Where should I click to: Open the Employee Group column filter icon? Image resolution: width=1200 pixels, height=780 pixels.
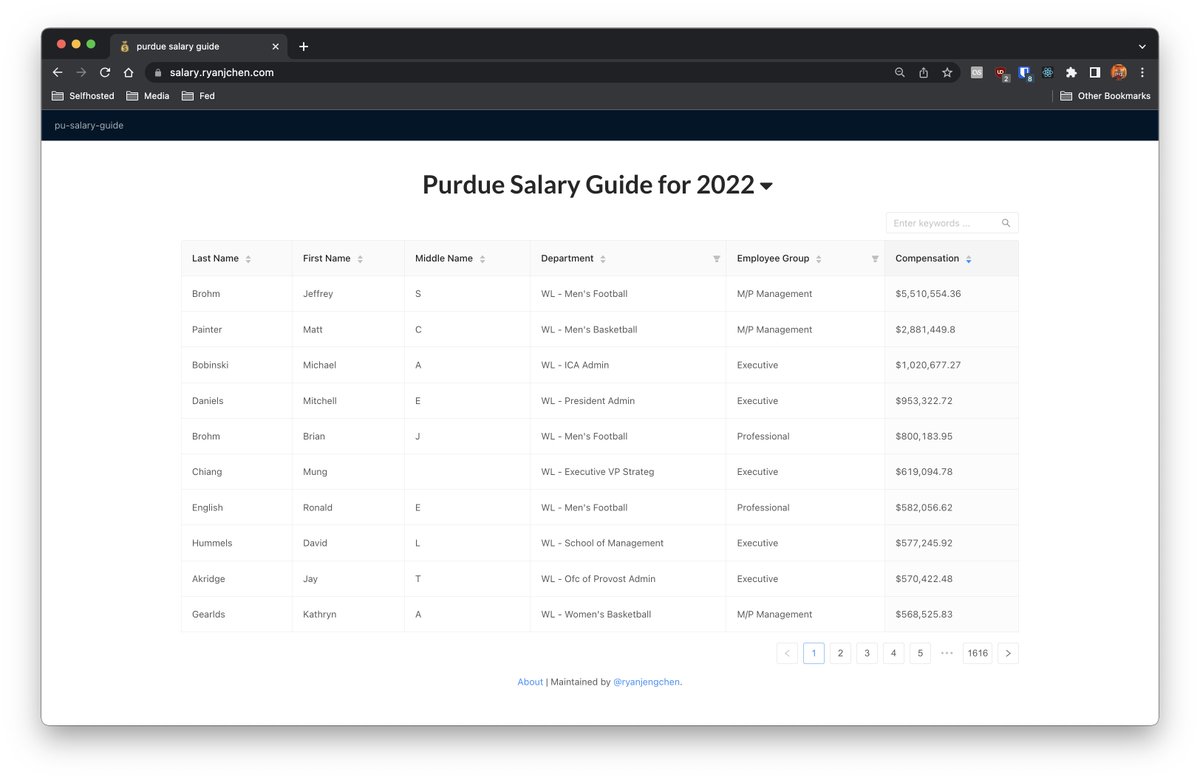pyautogui.click(x=875, y=259)
